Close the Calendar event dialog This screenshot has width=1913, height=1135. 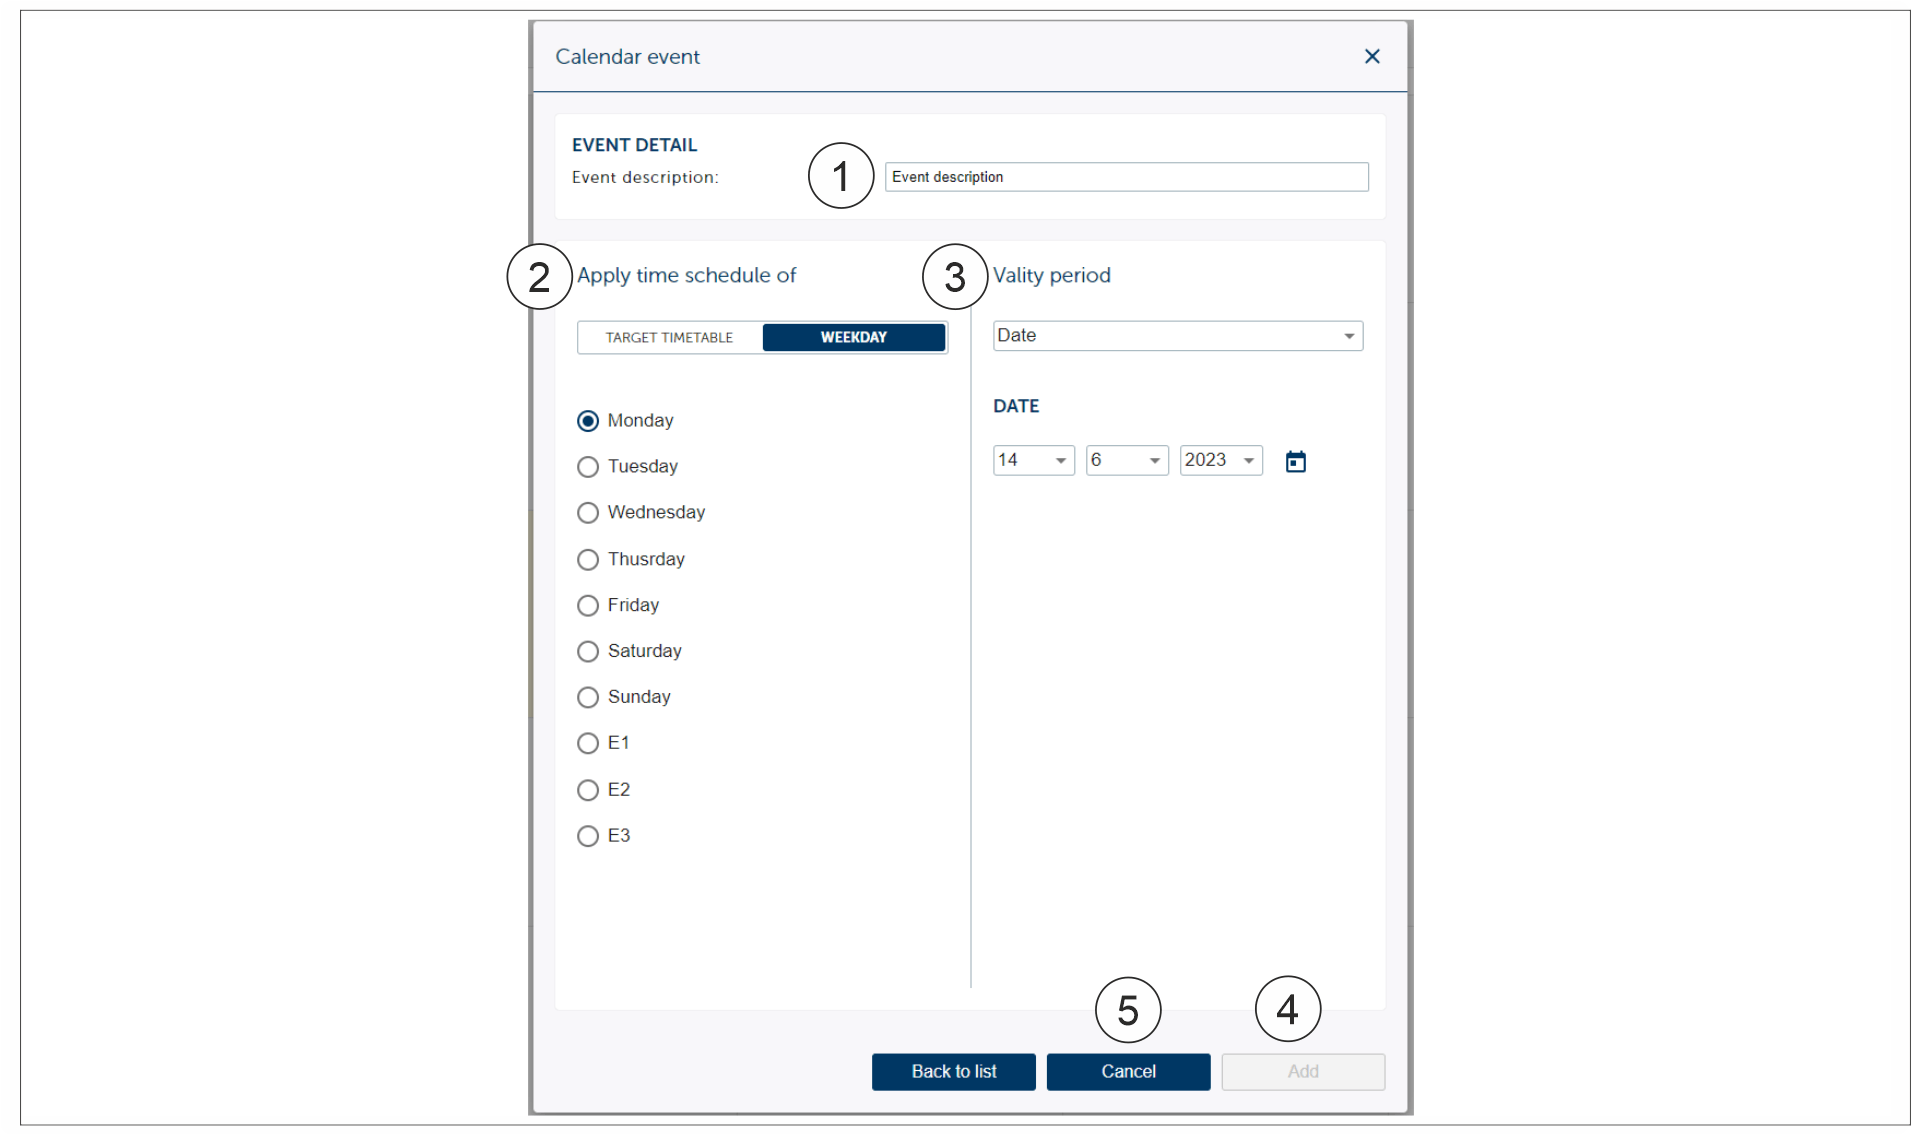point(1372,56)
